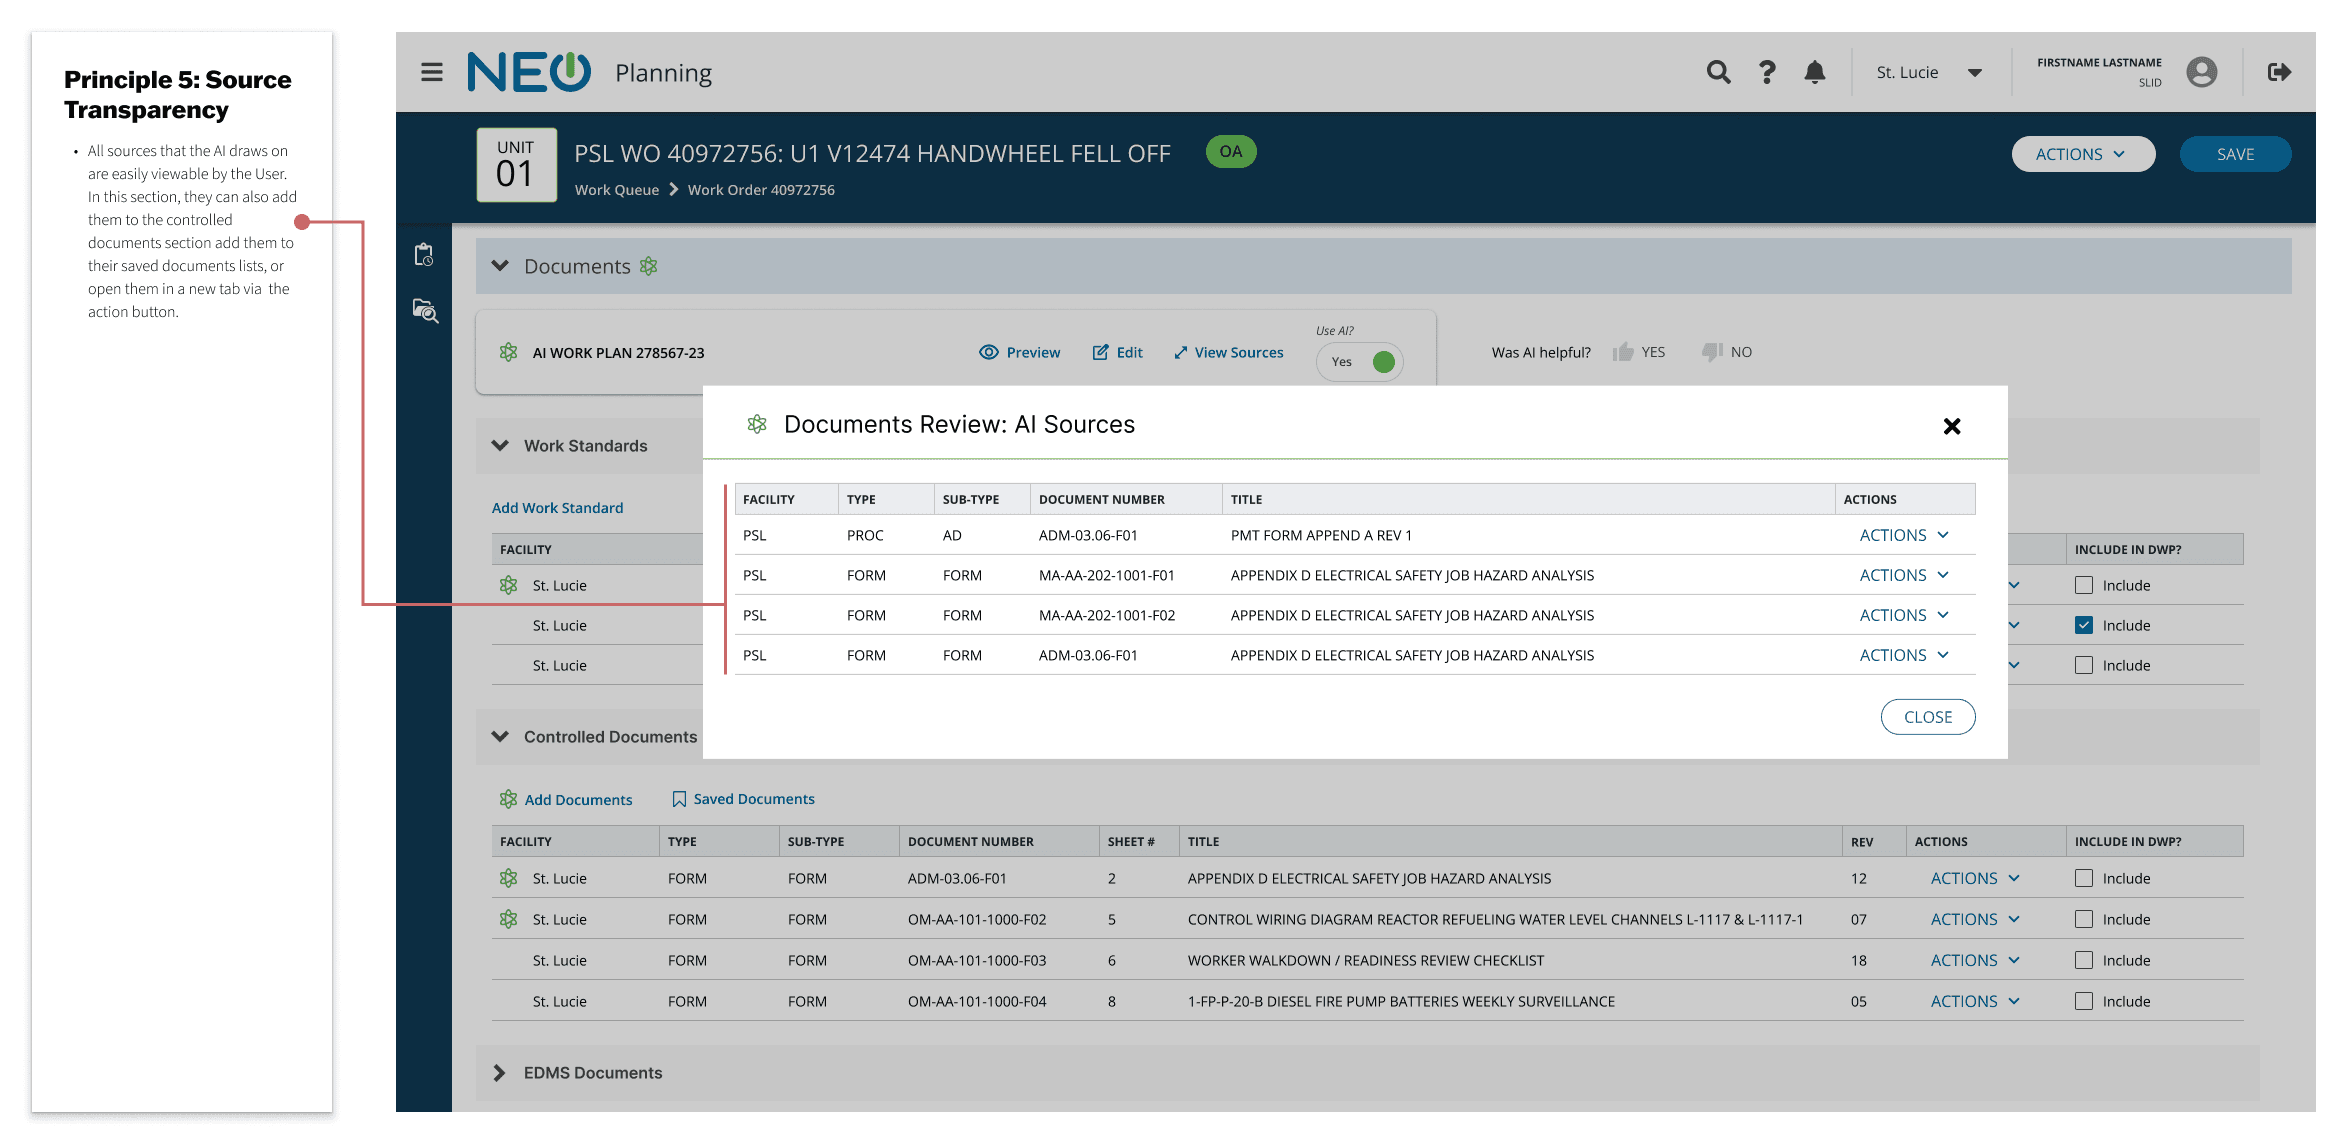
Task: Open the header ACTIONS menu button
Action: [x=2082, y=154]
